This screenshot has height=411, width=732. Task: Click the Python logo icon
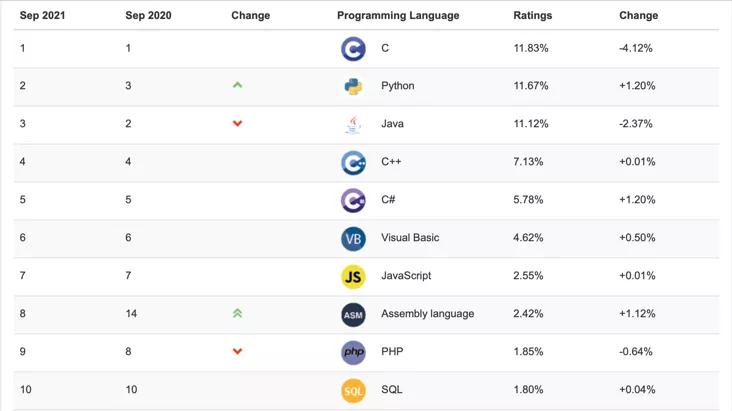pos(353,86)
